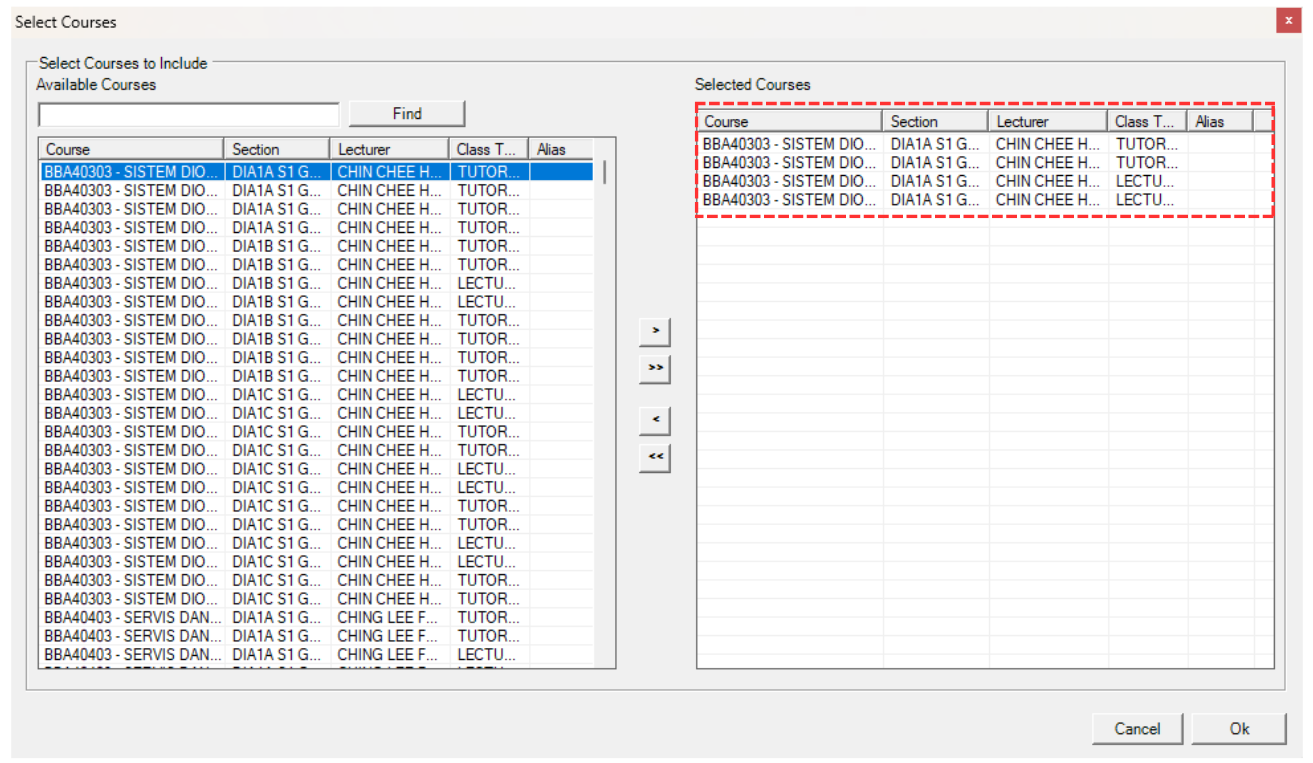Select first BBA40403 SERVIS DAN row
Viewport: 1313px width, 763px height.
[x=131, y=617]
